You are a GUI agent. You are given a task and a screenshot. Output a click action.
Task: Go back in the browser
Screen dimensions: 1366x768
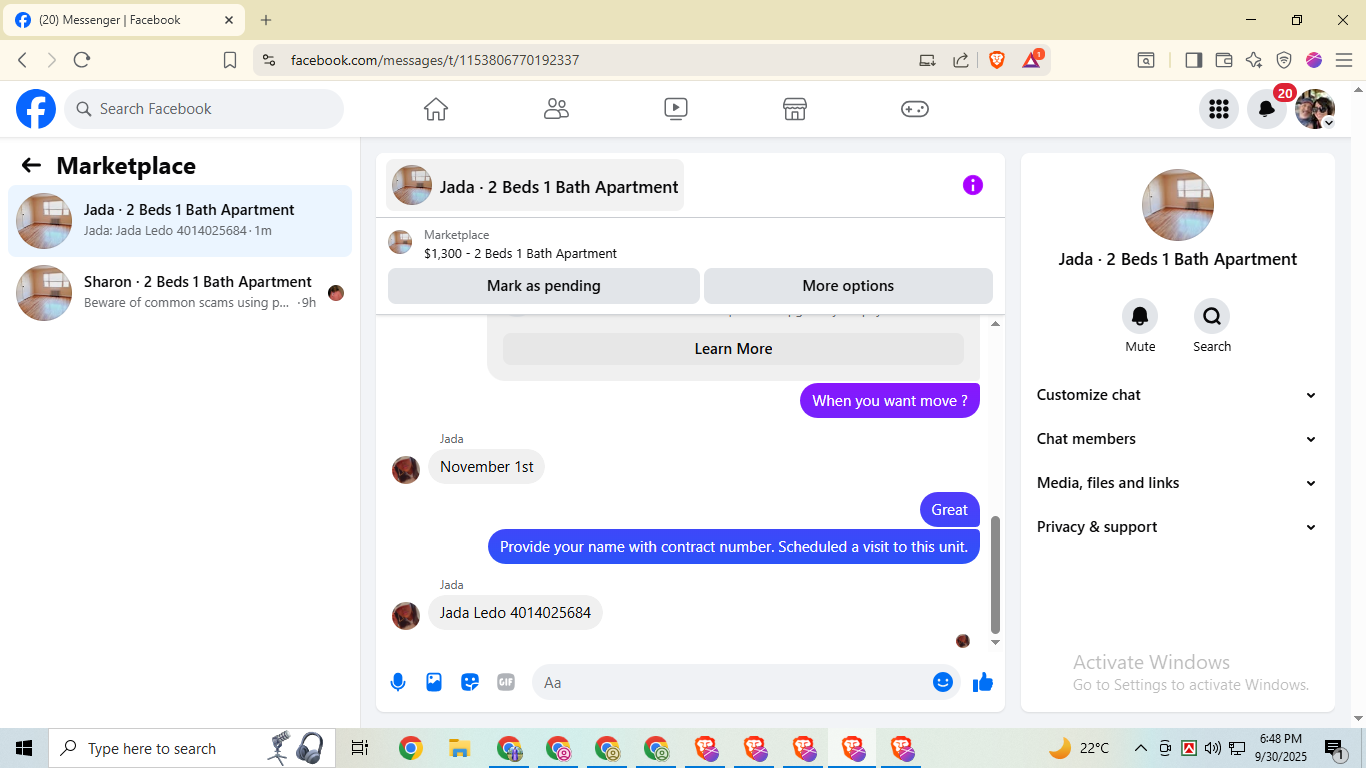(x=22, y=60)
